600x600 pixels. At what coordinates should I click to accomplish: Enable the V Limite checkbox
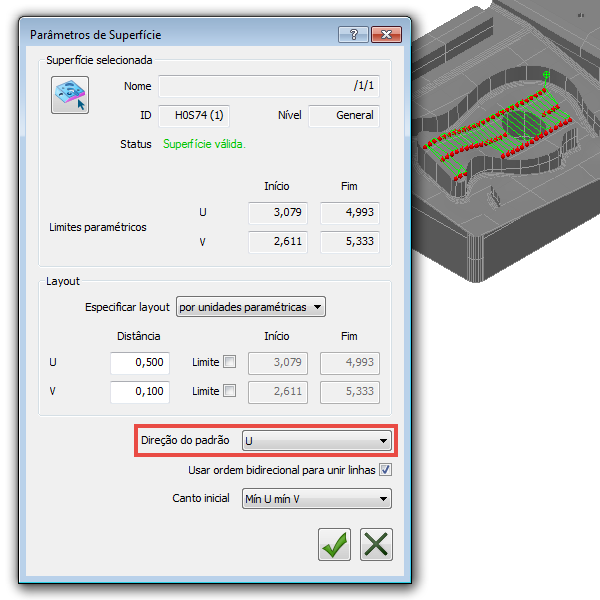(230, 391)
